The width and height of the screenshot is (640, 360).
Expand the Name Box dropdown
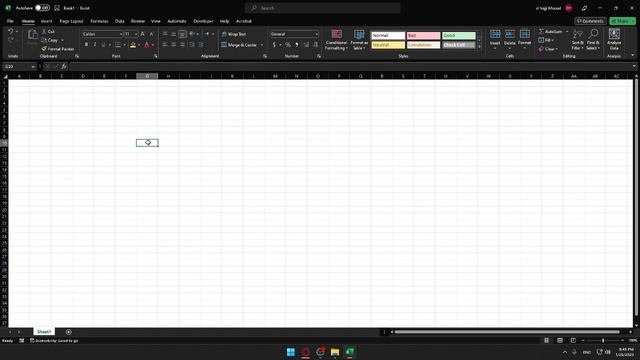[33, 67]
